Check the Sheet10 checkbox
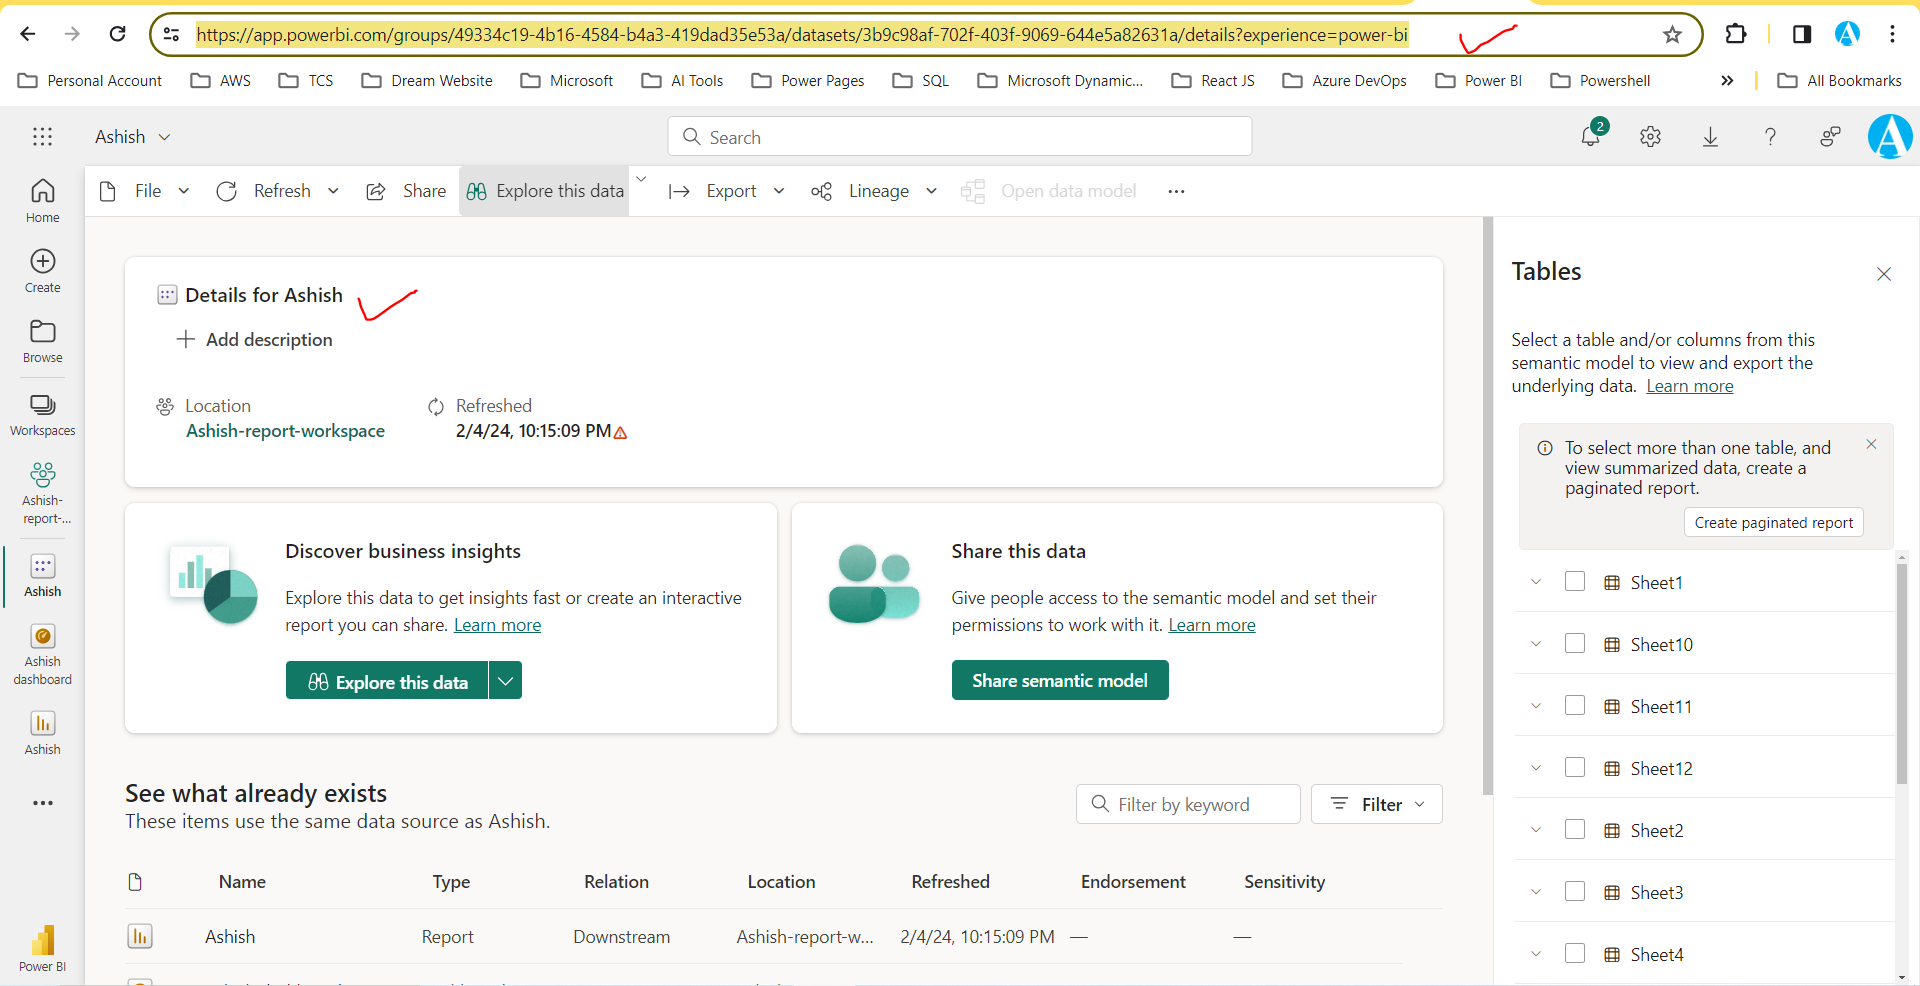Image resolution: width=1920 pixels, height=986 pixels. tap(1575, 644)
